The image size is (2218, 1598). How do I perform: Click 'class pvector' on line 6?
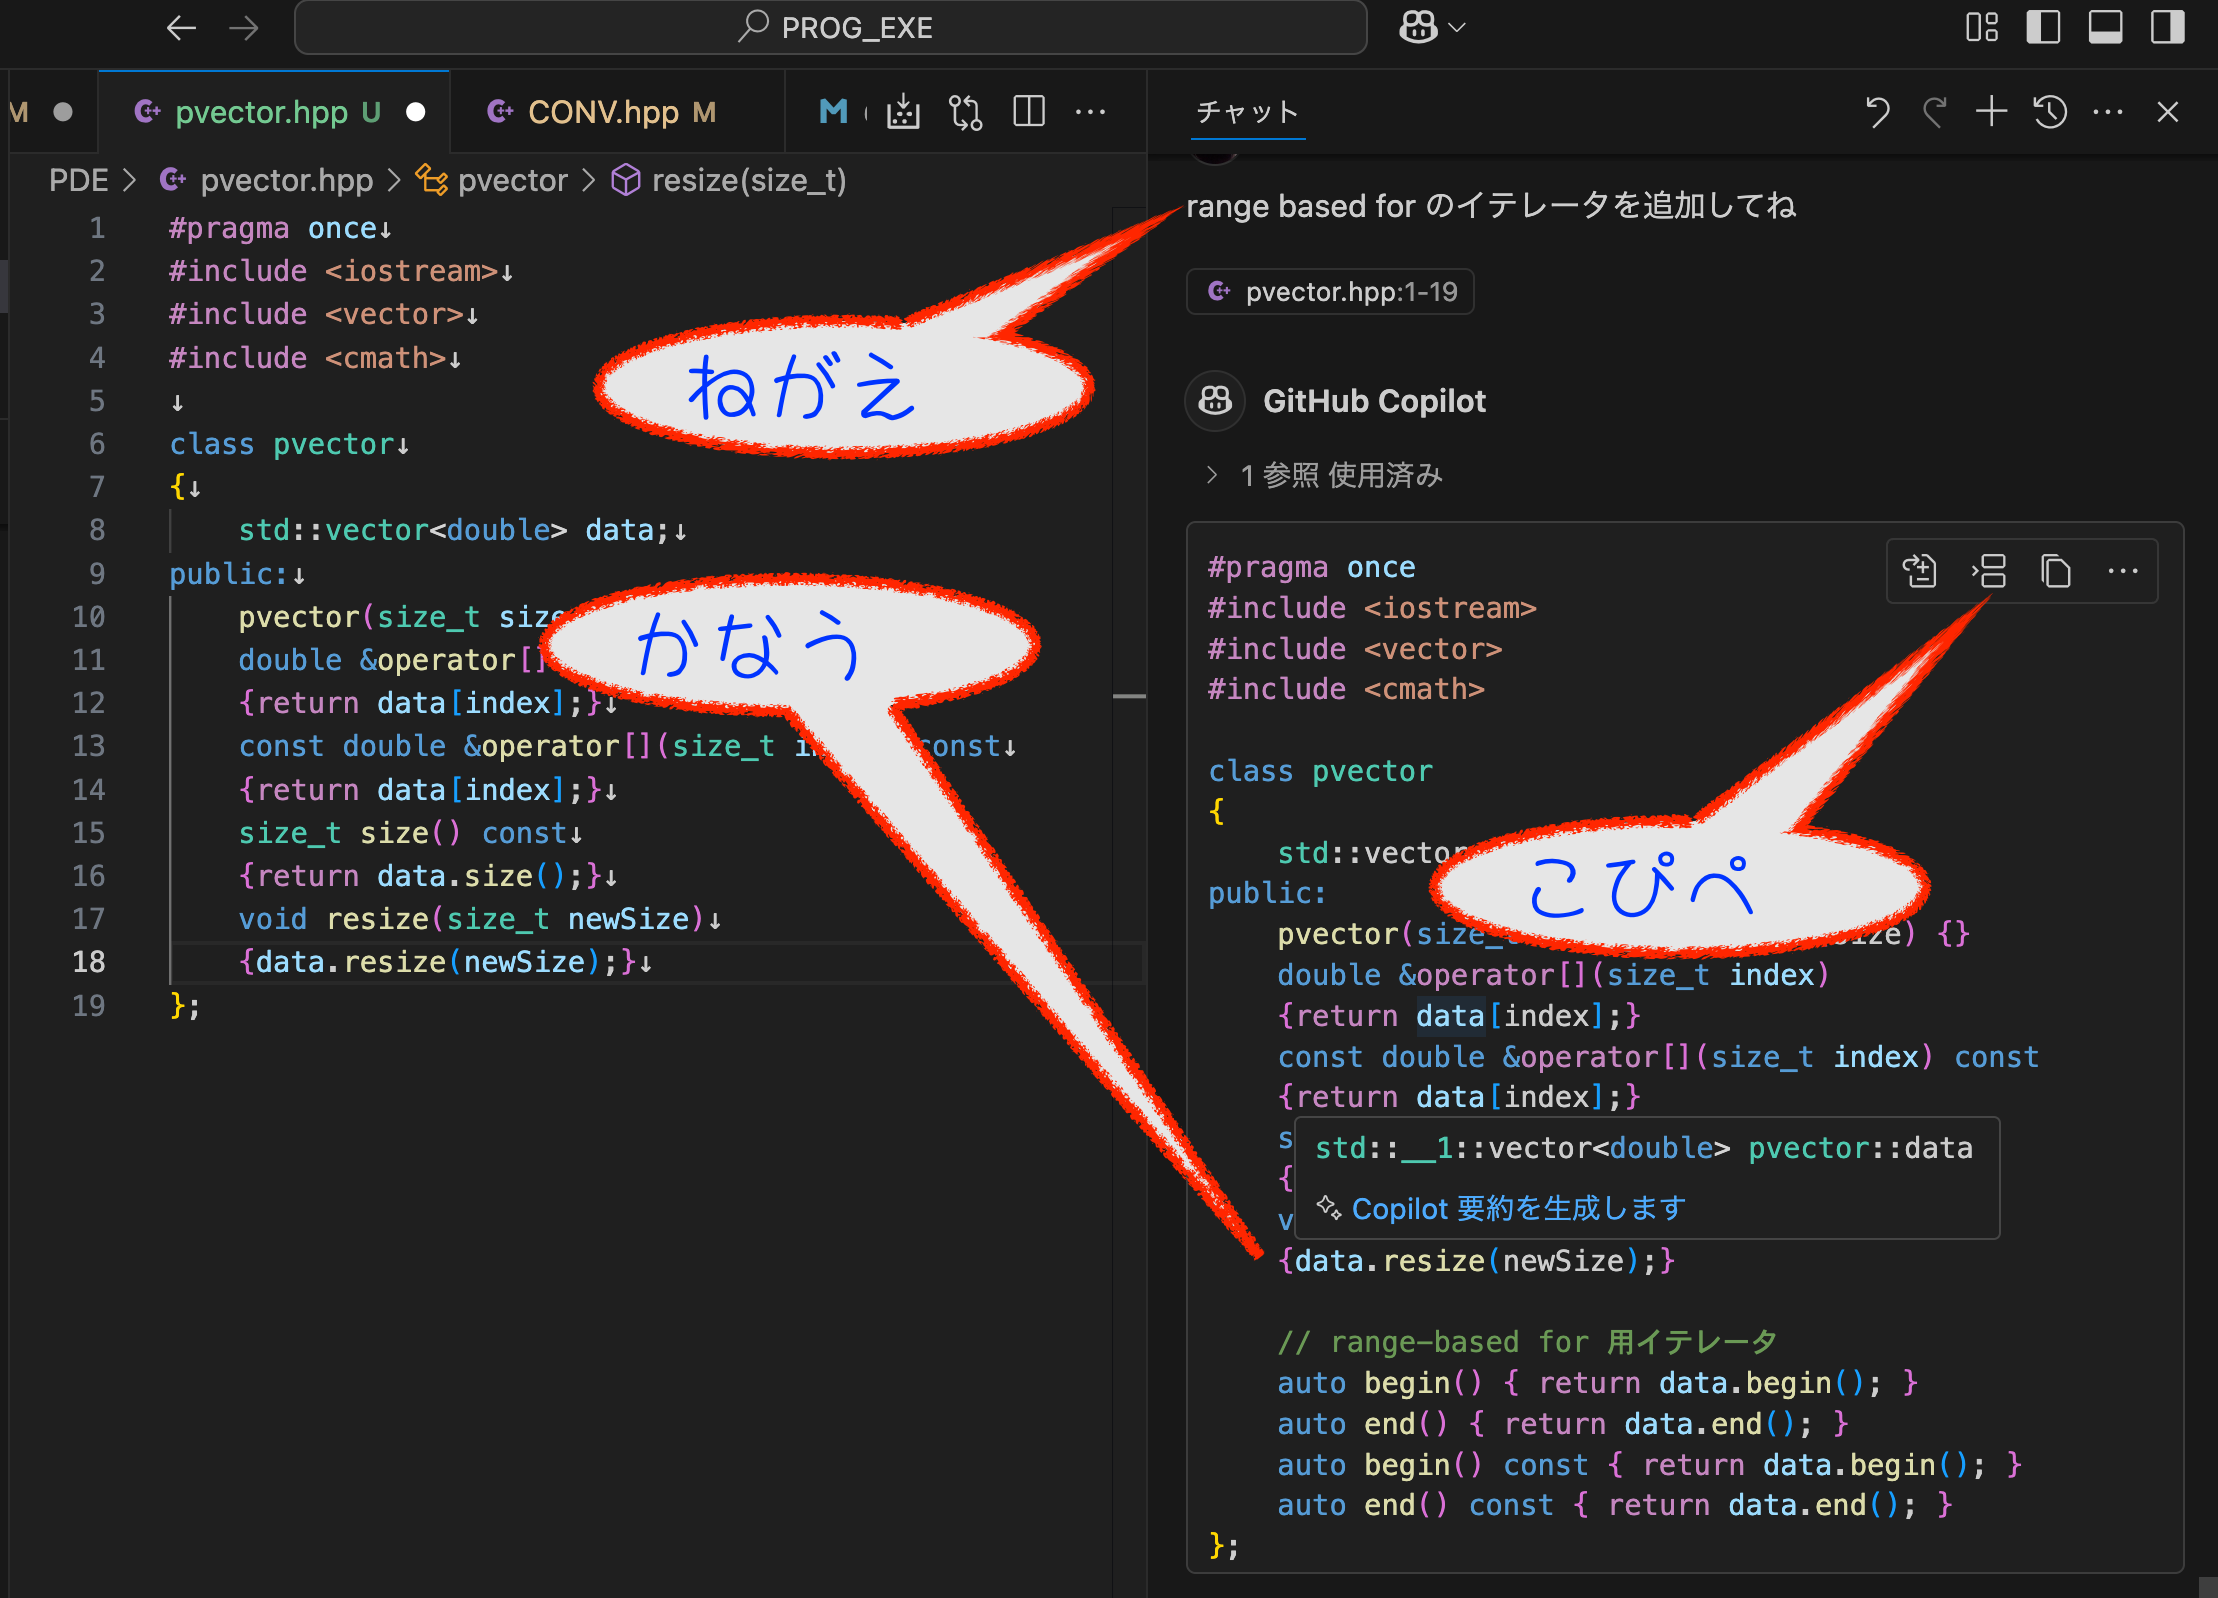(282, 444)
